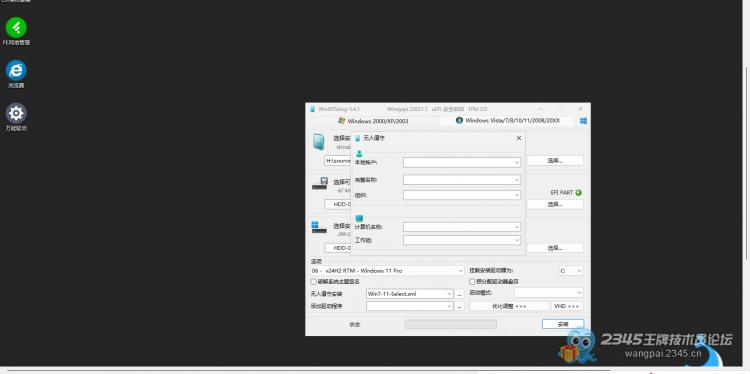750x374 pixels.
Task: Open the C: drive letter dropdown
Action: [x=571, y=271]
